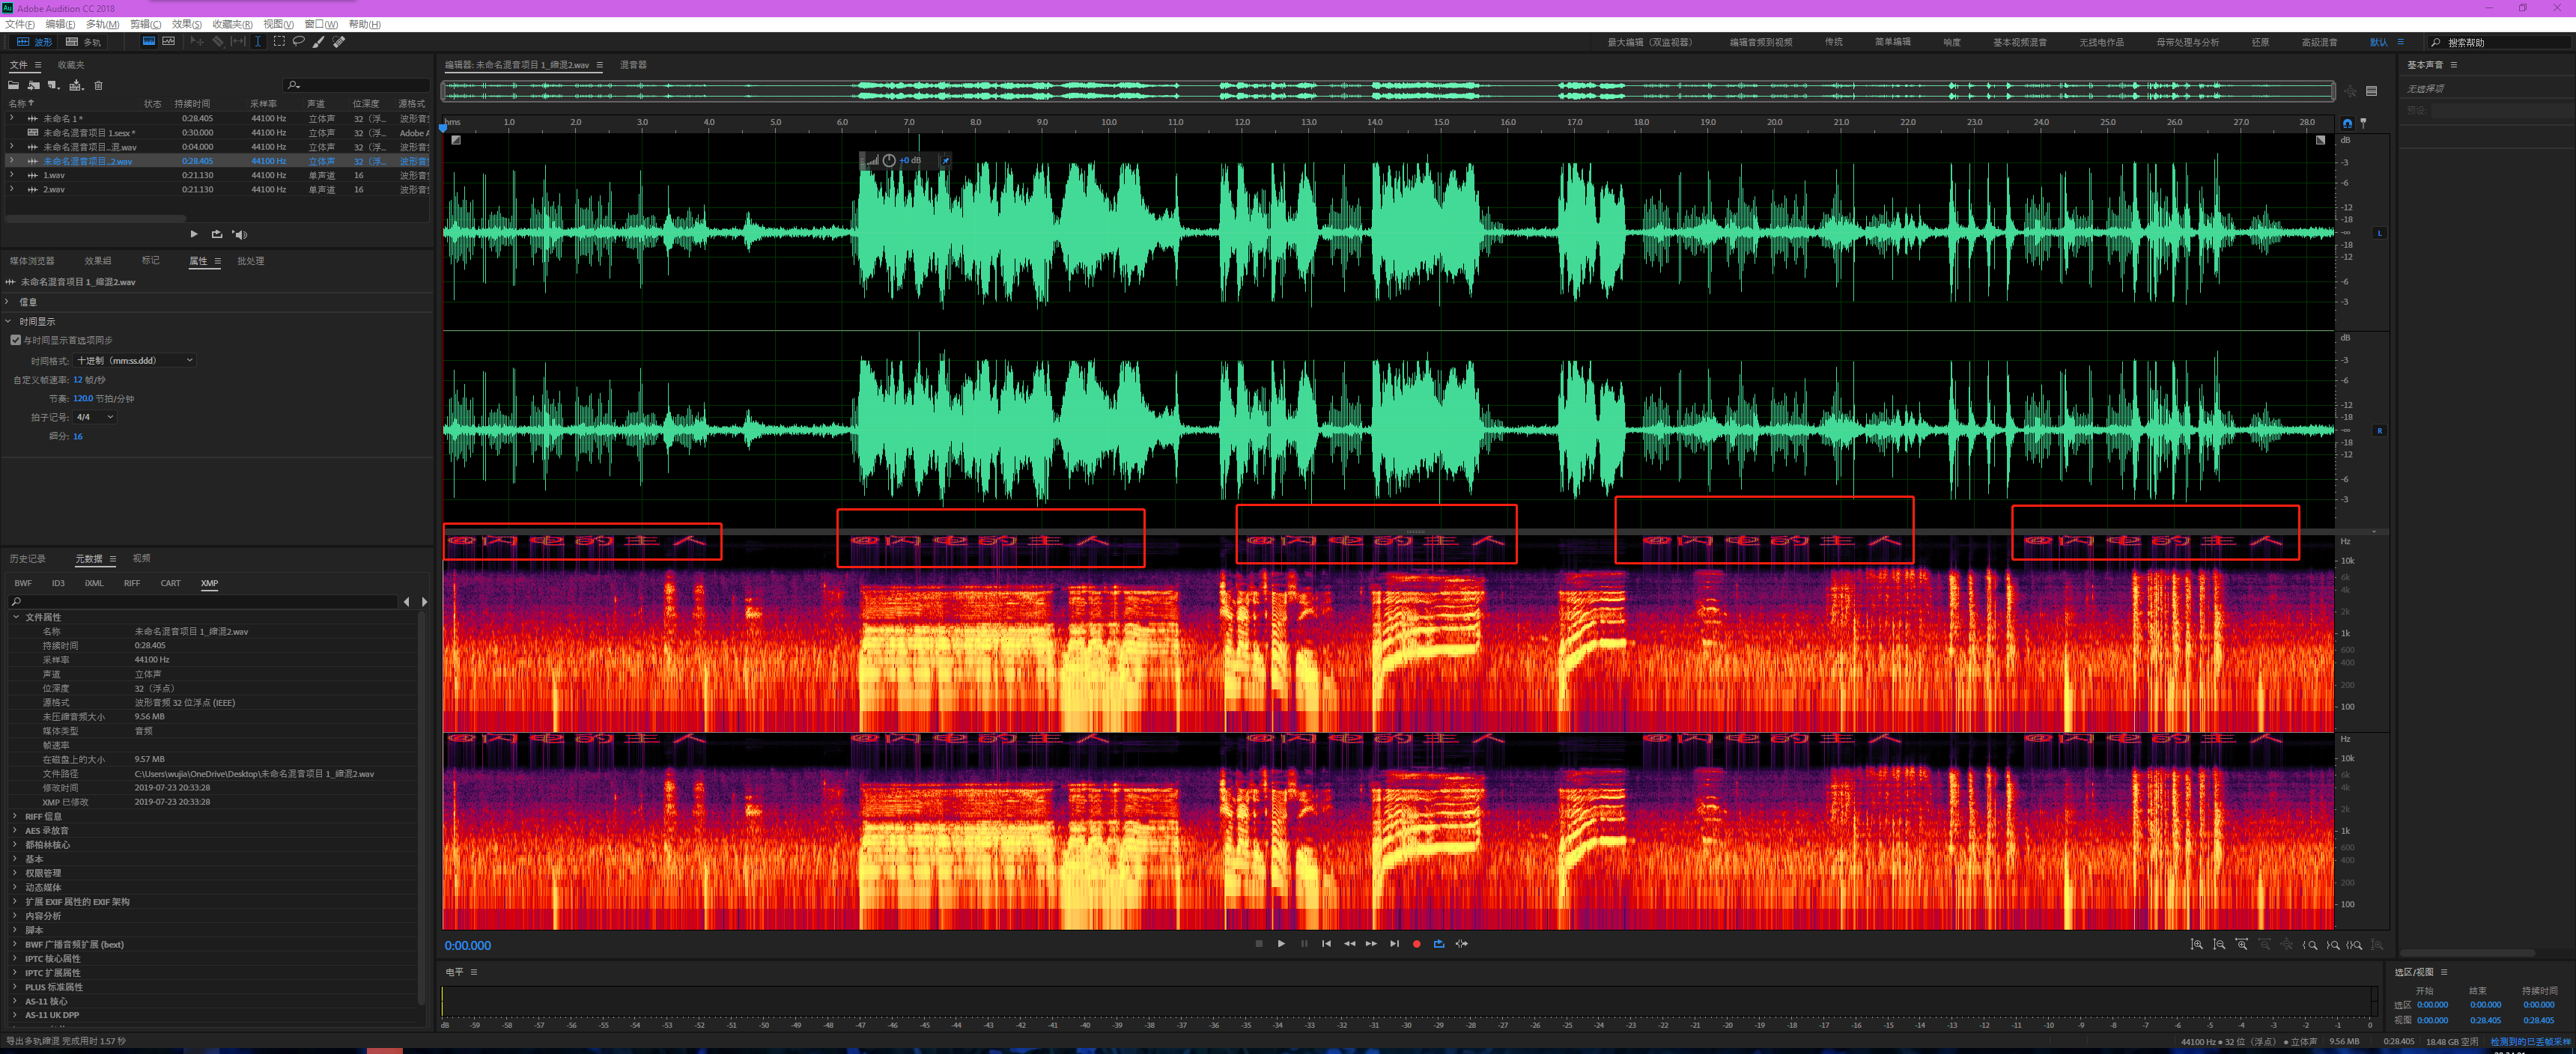Toggle snapping magnet icon above timeline

click(x=2347, y=123)
